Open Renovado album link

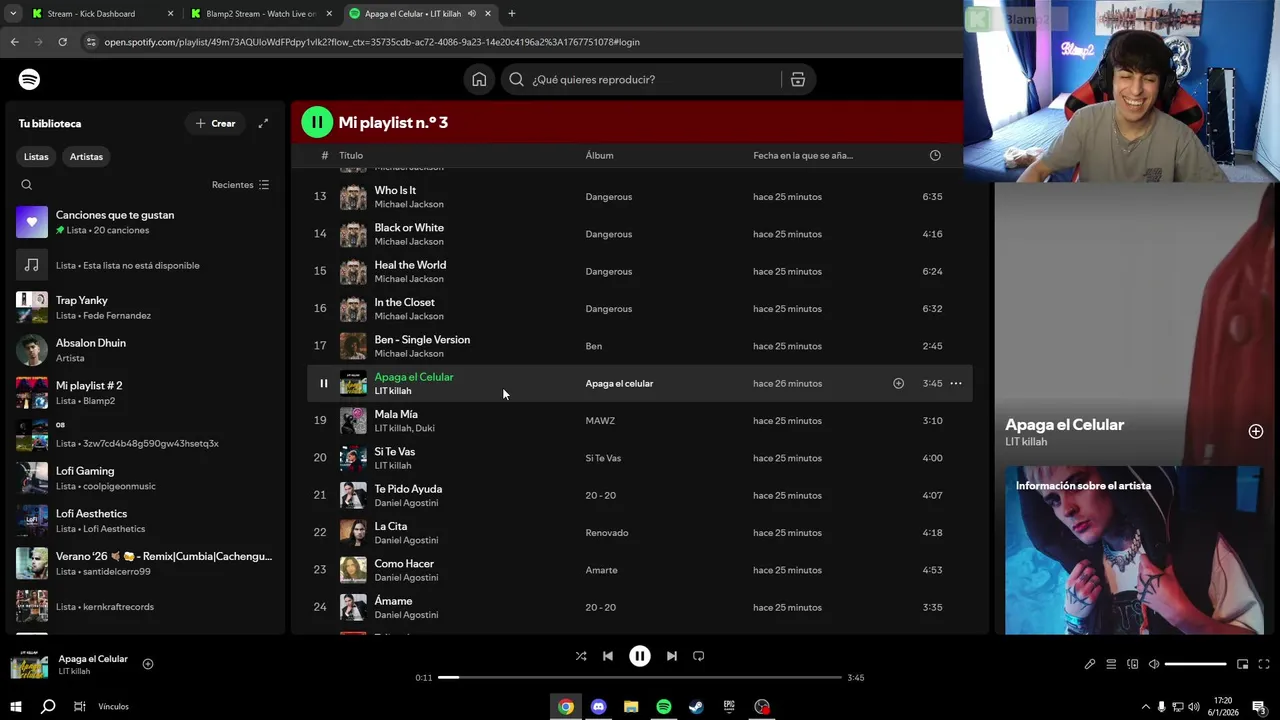click(x=607, y=533)
